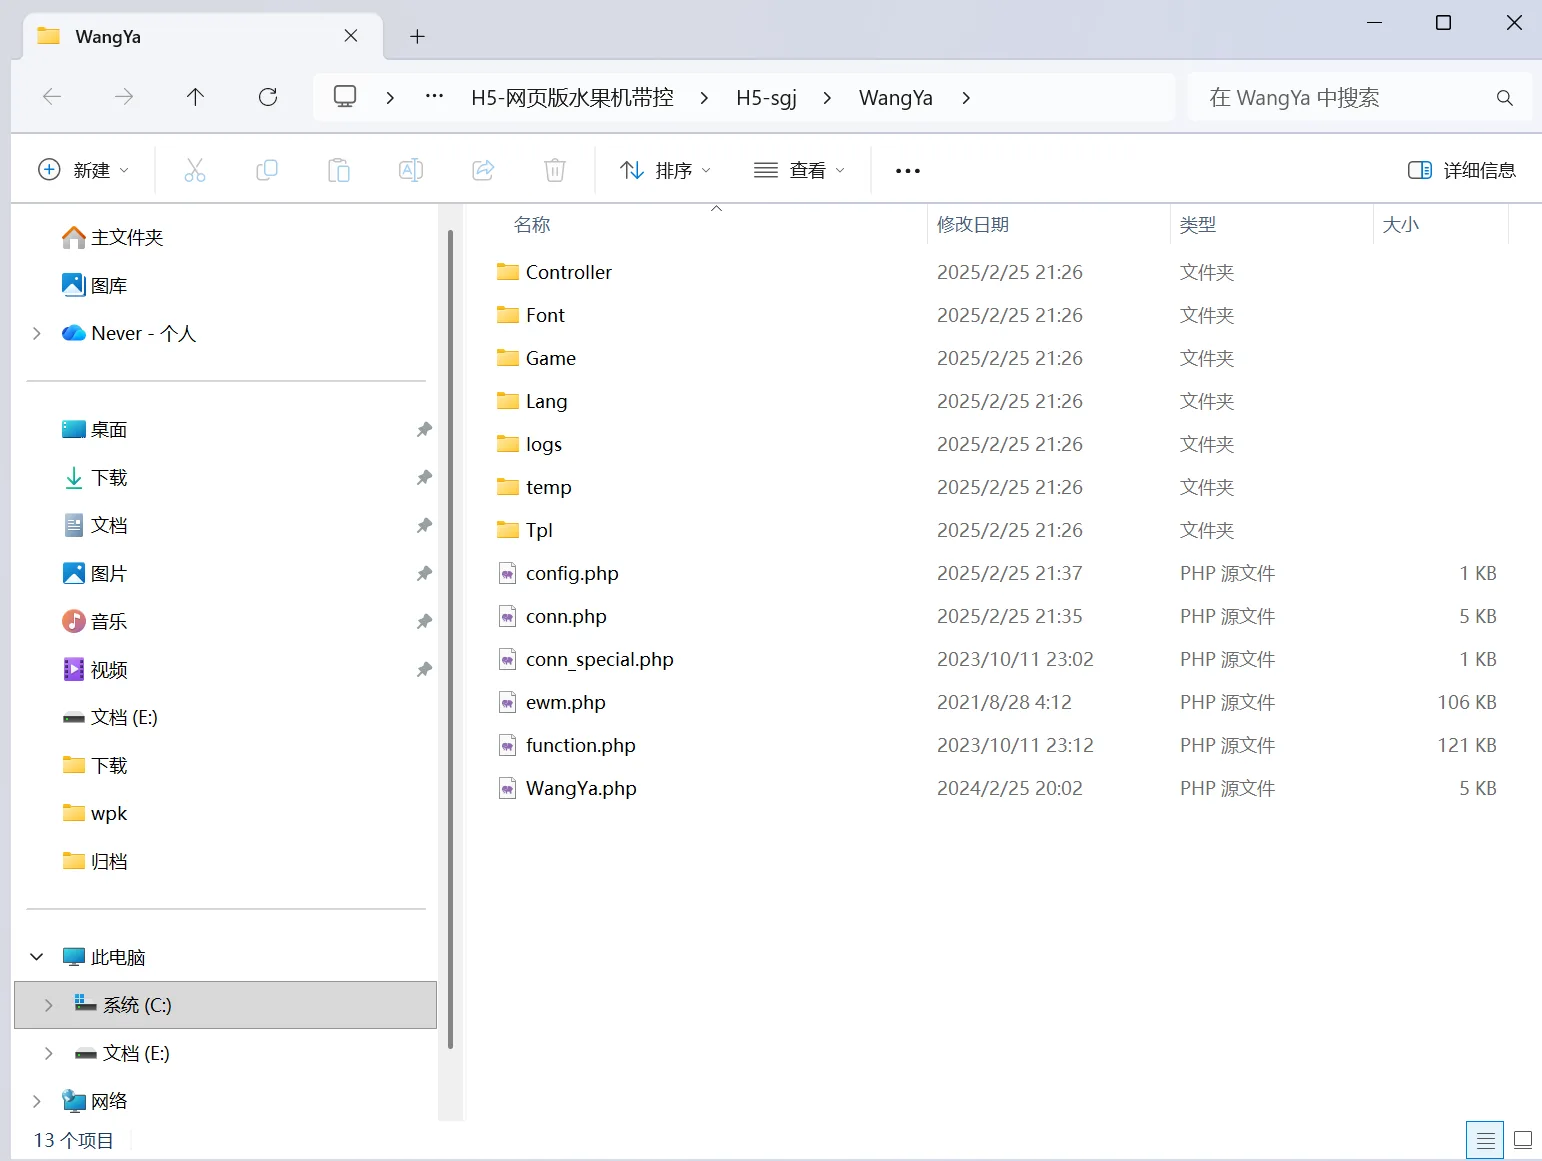Viewport: 1542px width, 1161px height.
Task: Navigate forward with the right arrow
Action: pos(124,97)
